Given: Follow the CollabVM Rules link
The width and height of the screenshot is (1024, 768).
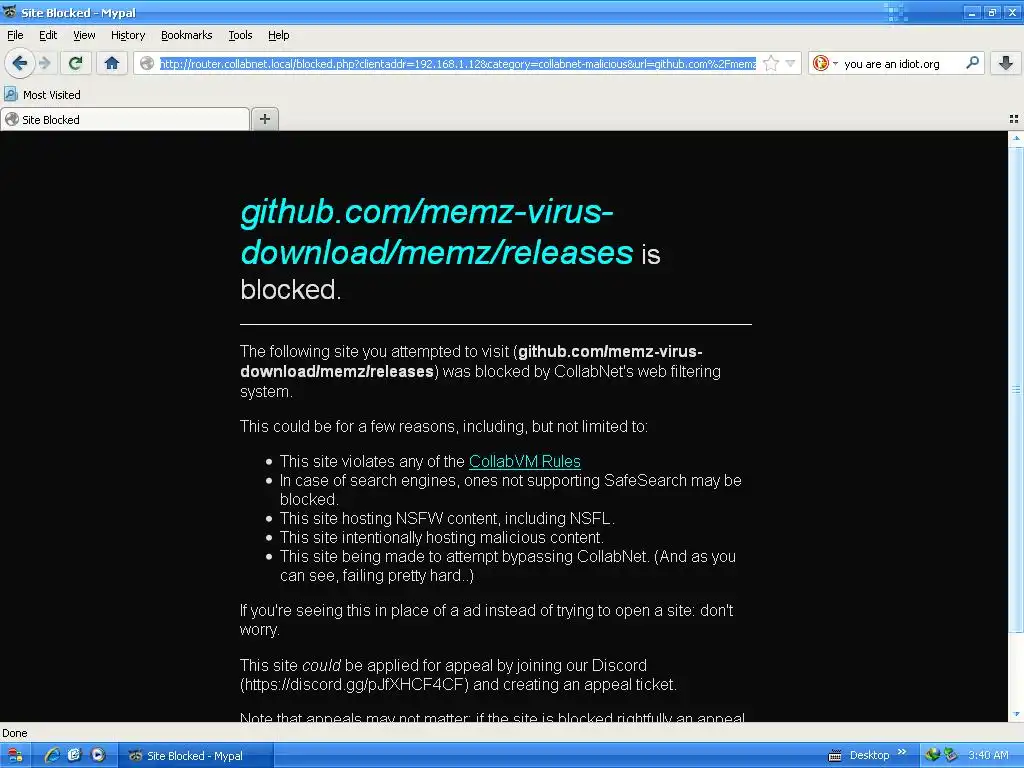Looking at the screenshot, I should (x=524, y=461).
